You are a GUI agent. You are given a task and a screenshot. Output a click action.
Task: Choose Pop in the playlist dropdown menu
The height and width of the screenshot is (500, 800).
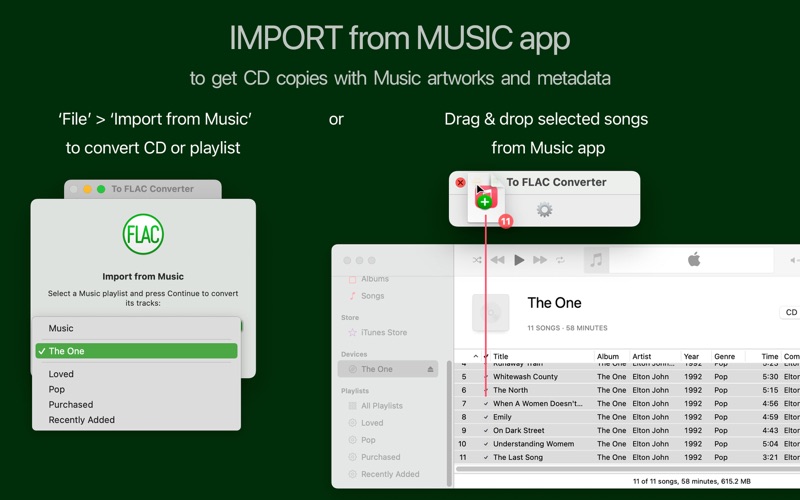click(x=136, y=389)
